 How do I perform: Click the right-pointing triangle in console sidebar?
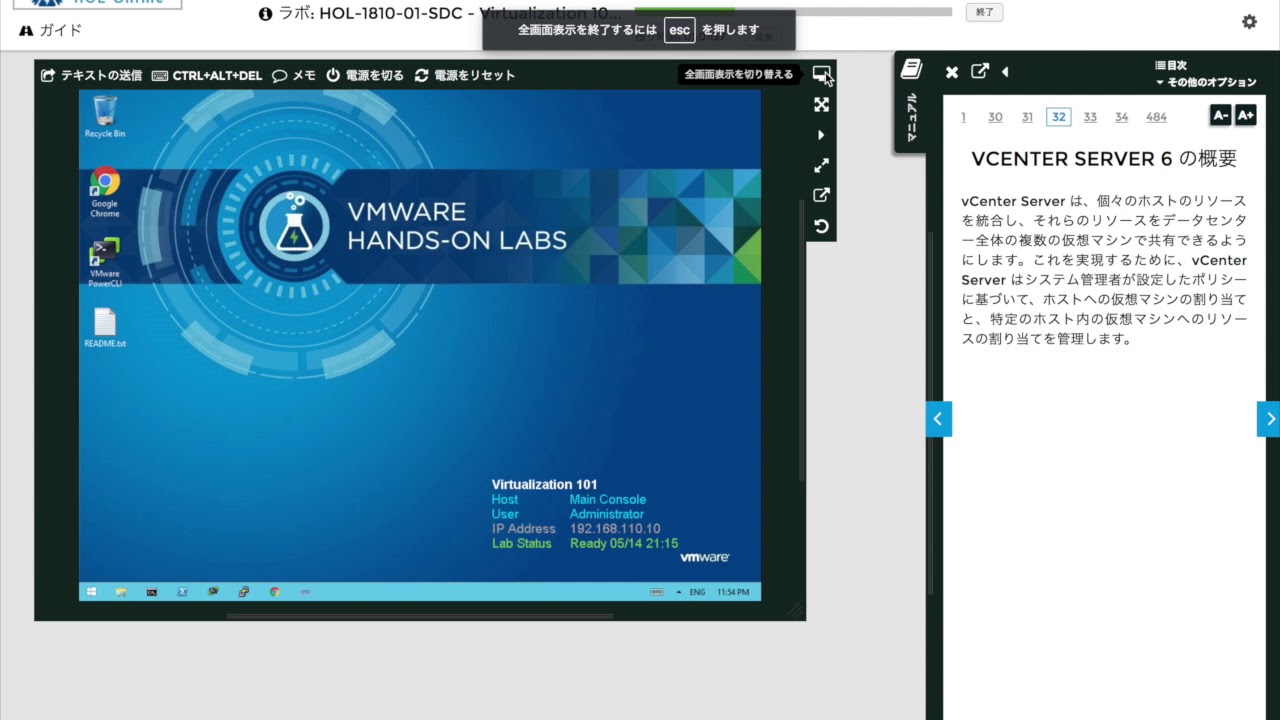coord(821,135)
